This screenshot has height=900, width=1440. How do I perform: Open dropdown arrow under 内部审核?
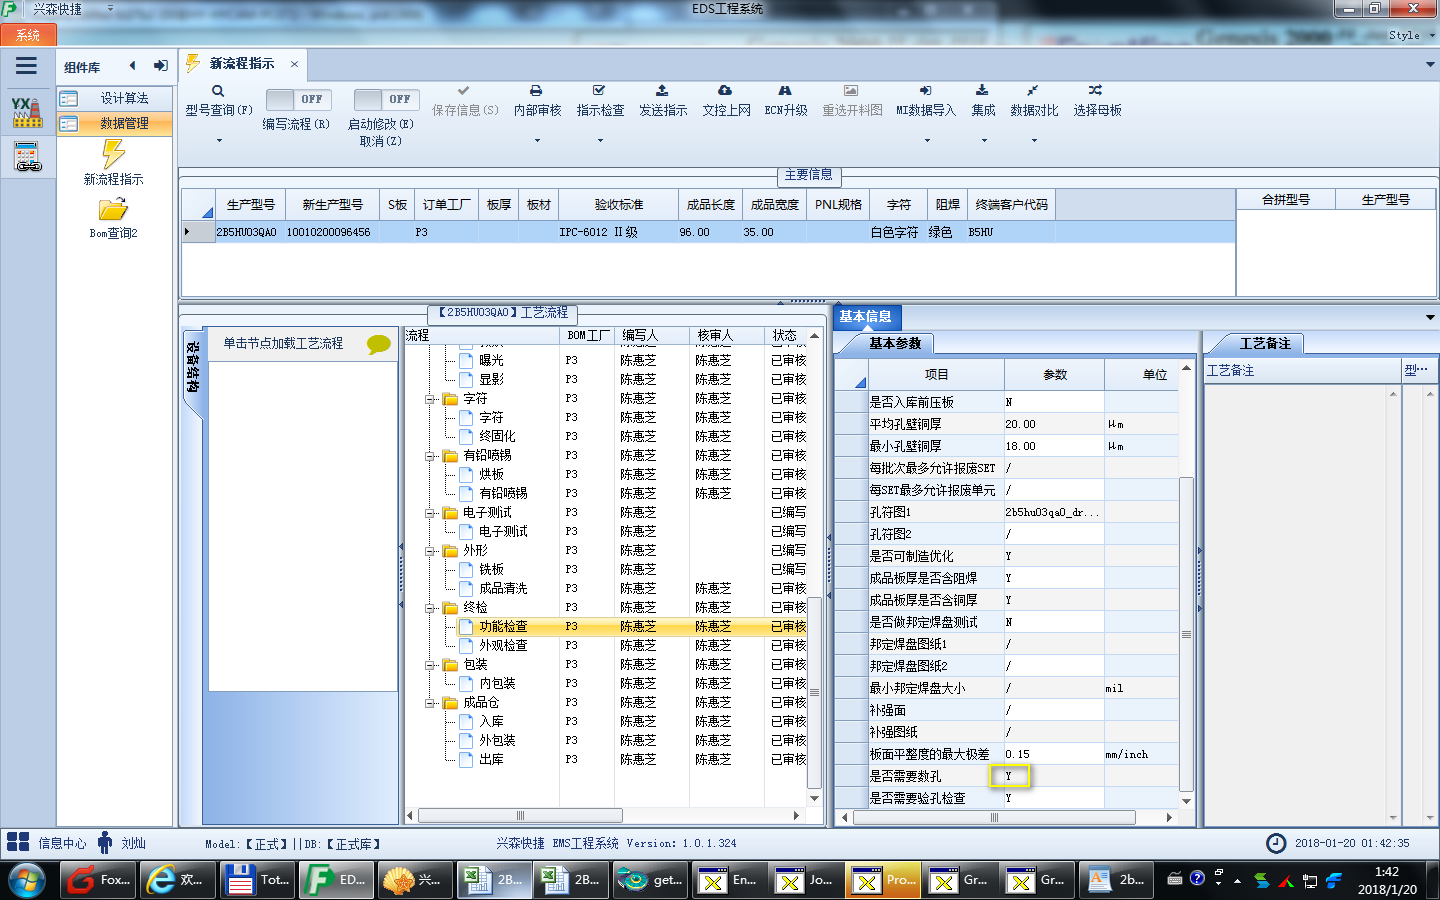tap(537, 141)
